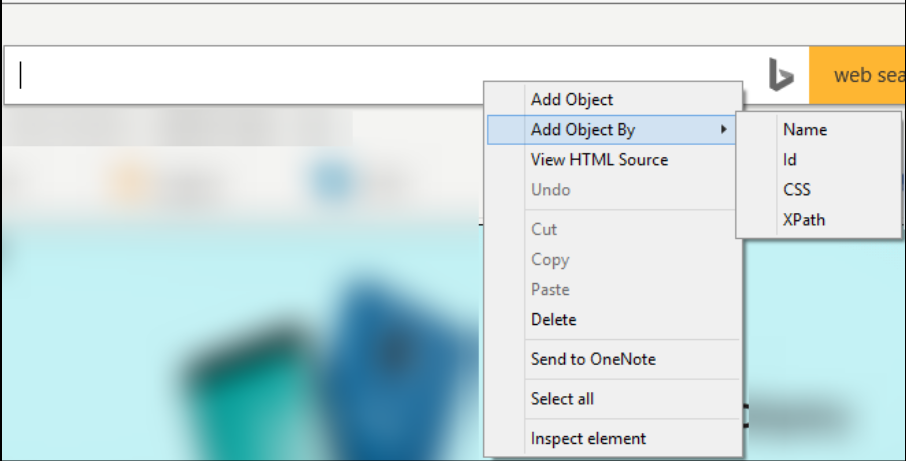Click the submenu arrow beside Add Object By
This screenshot has height=461, width=906.
coord(723,129)
